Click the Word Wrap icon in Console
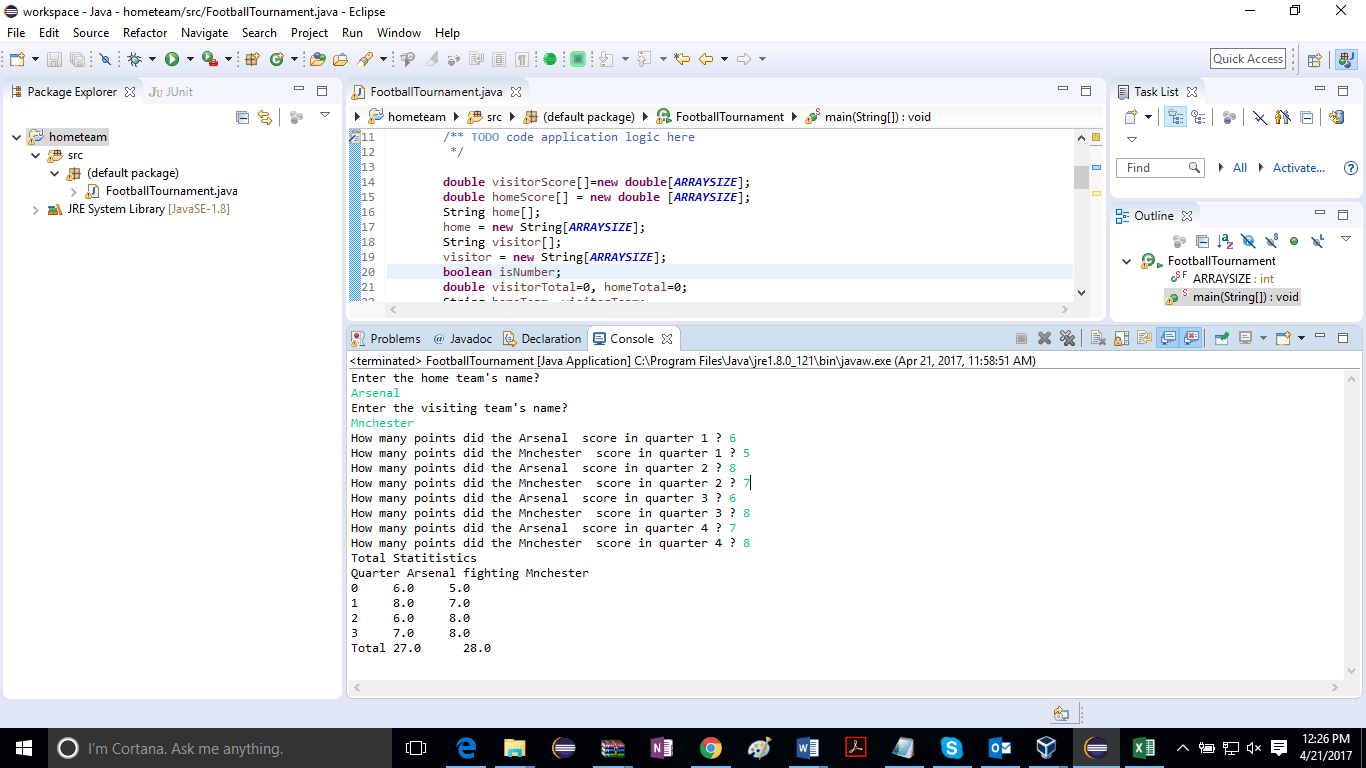1366x768 pixels. pyautogui.click(x=1145, y=338)
